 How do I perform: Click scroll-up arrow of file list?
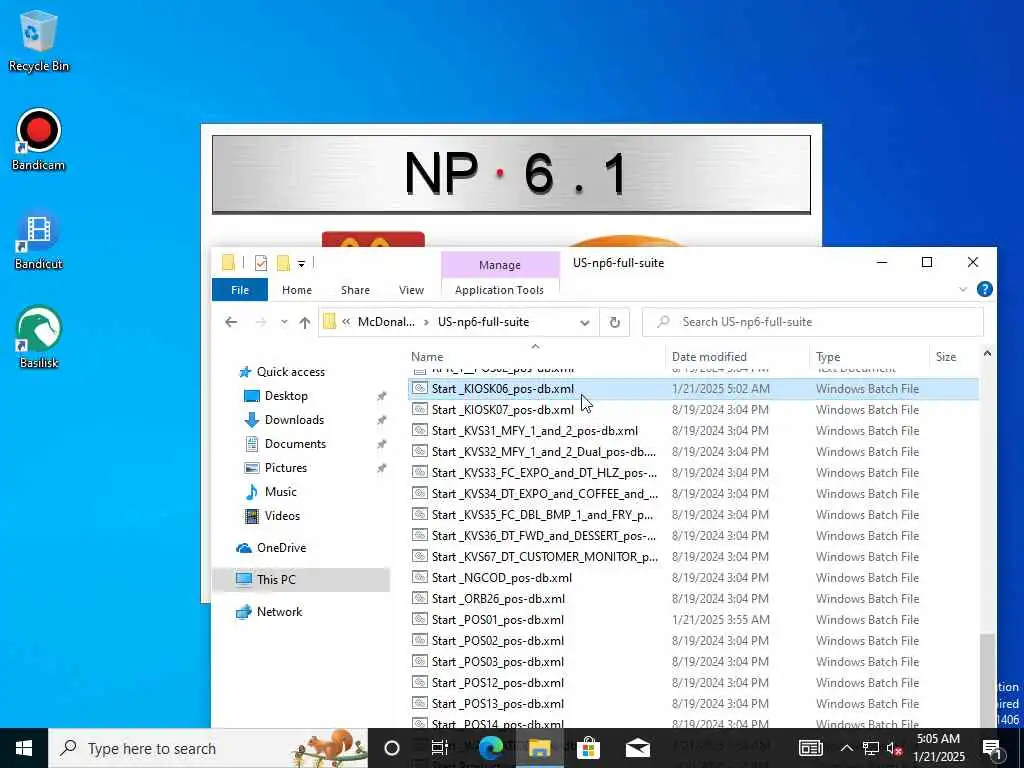click(x=987, y=353)
